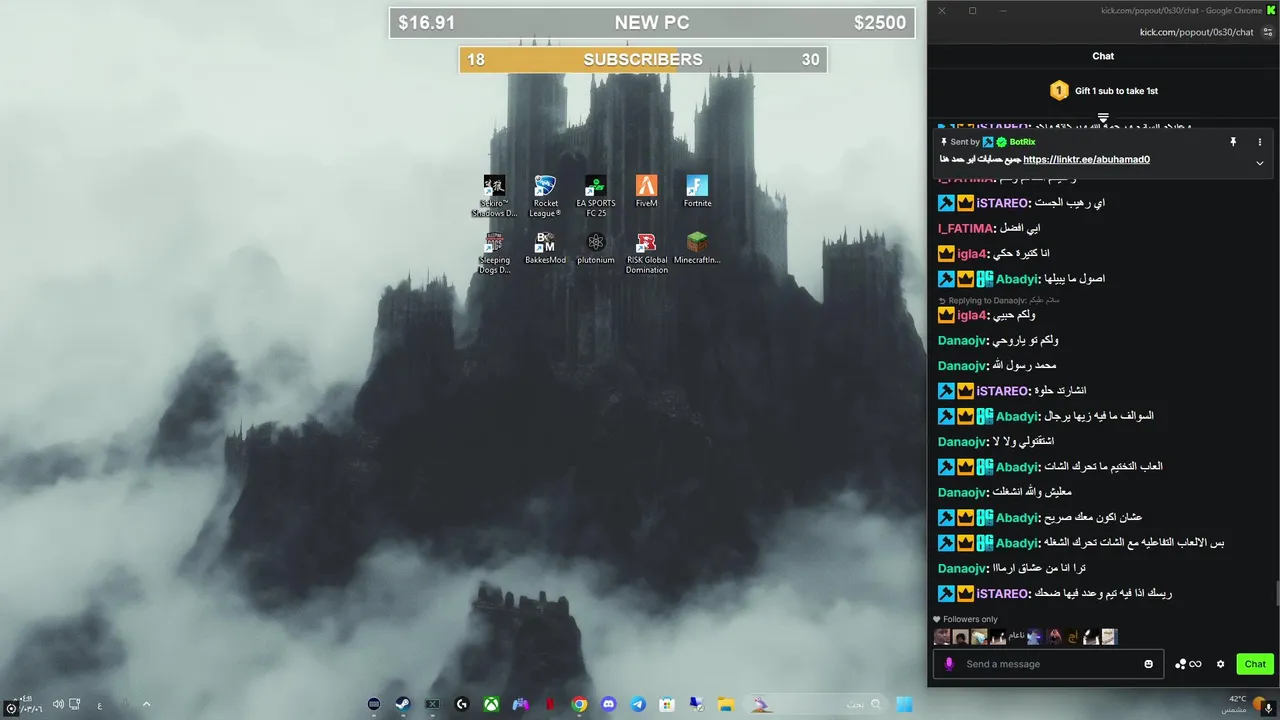The image size is (1280, 720).
Task: Select the kick.com/popout/0s30/chat address text
Action: point(1196,32)
